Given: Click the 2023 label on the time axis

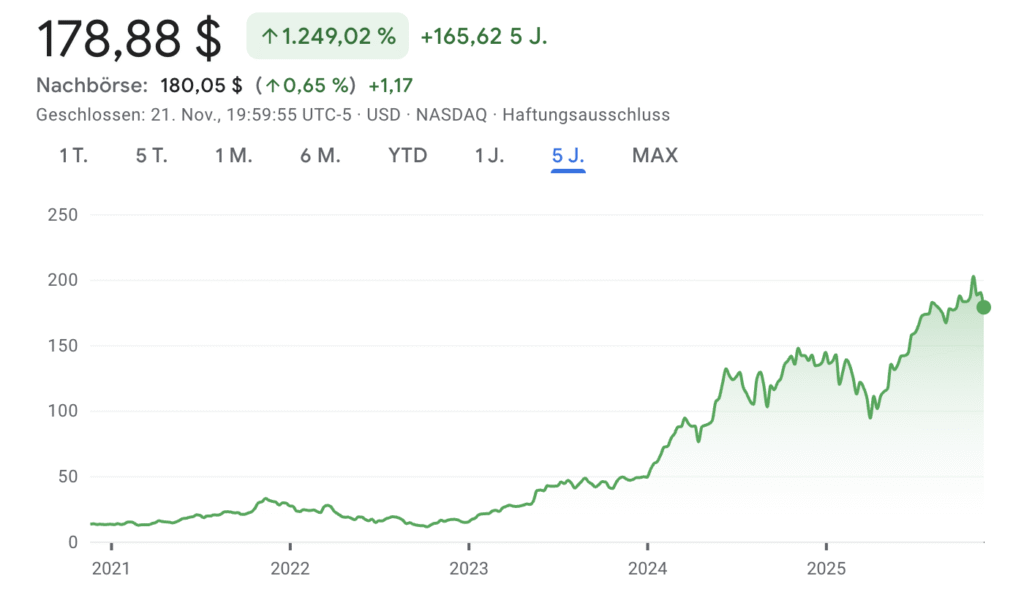Looking at the screenshot, I should click(x=468, y=568).
